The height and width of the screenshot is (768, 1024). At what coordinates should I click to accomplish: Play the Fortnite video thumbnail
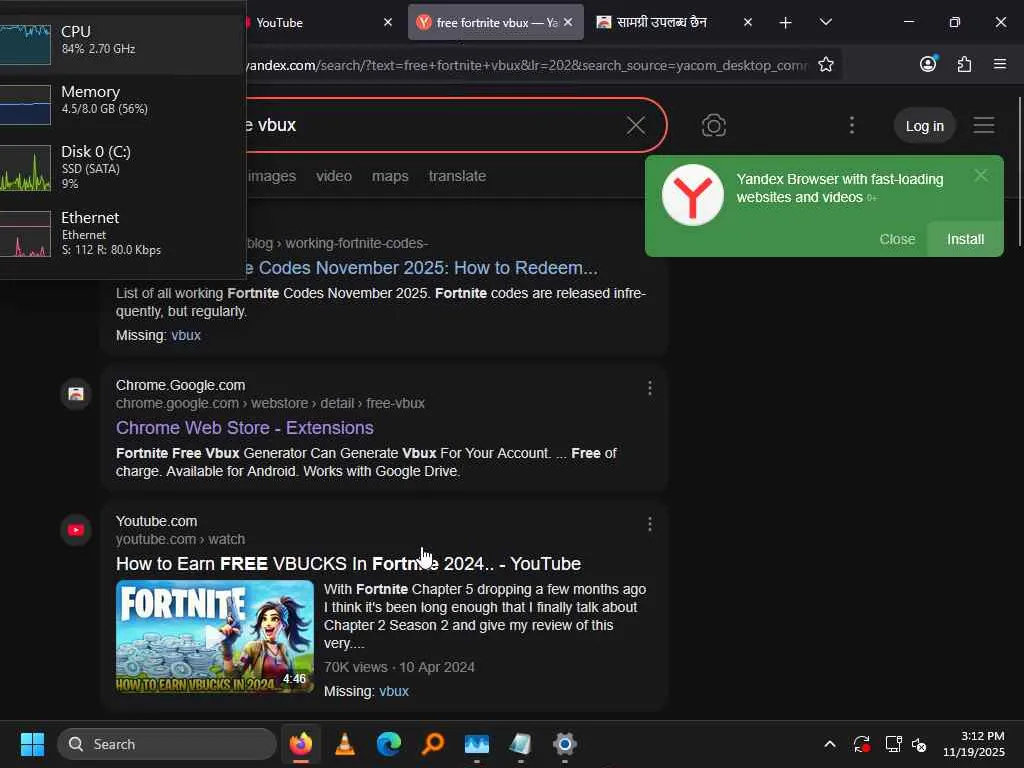(x=214, y=636)
